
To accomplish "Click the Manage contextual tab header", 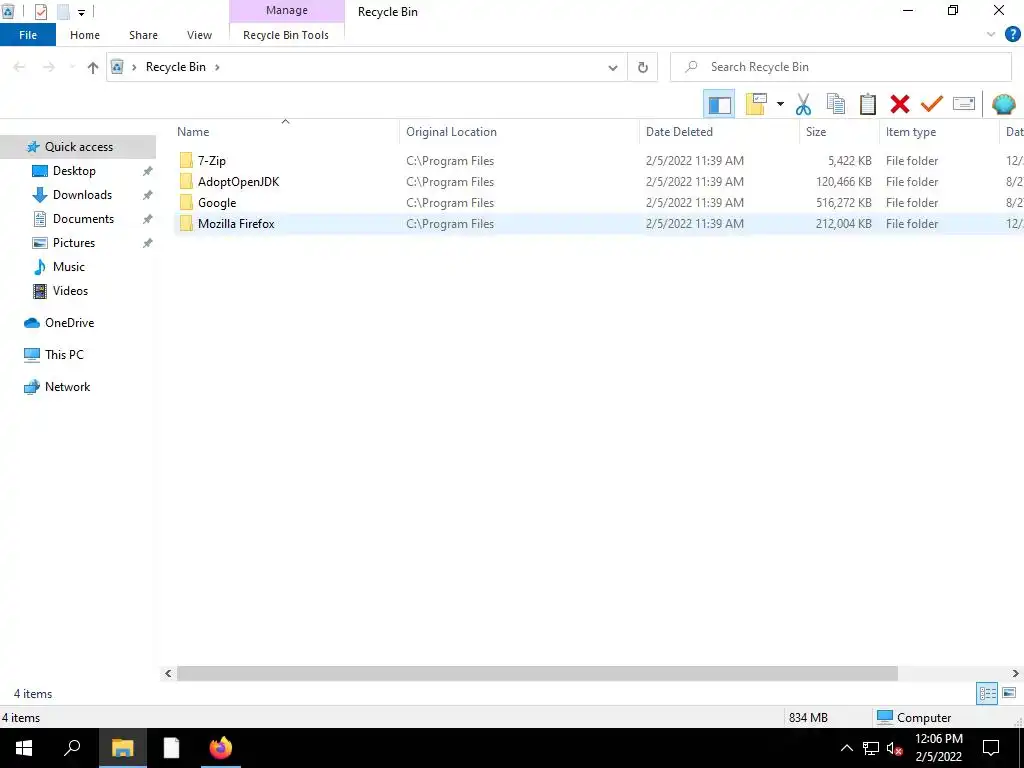I will 287,10.
